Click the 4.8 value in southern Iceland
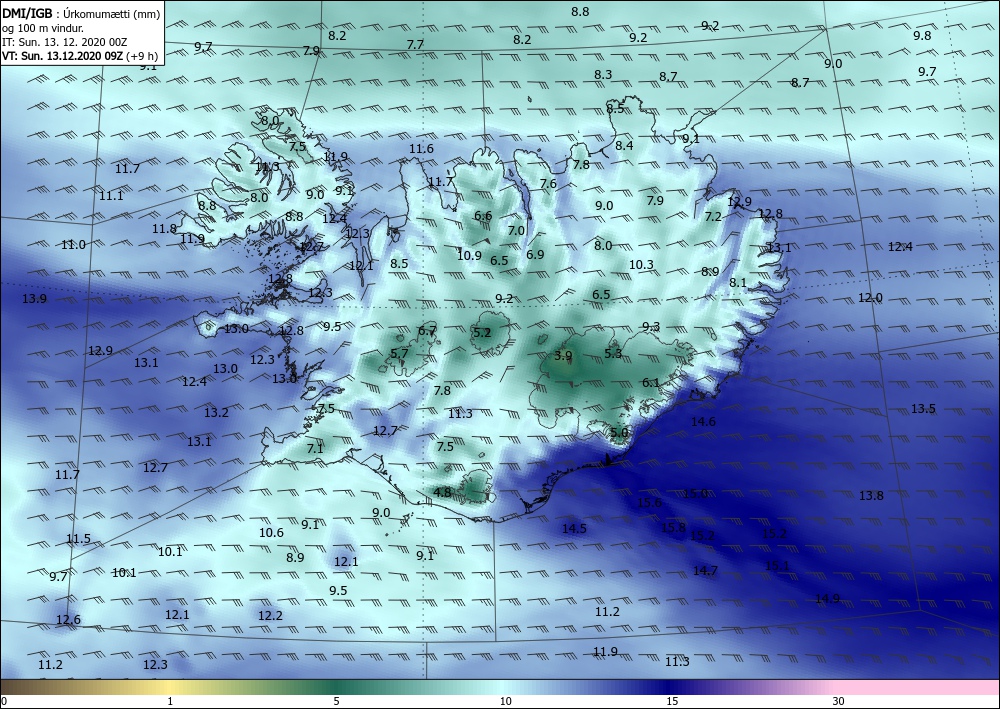Image resolution: width=1000 pixels, height=709 pixels. coord(442,492)
